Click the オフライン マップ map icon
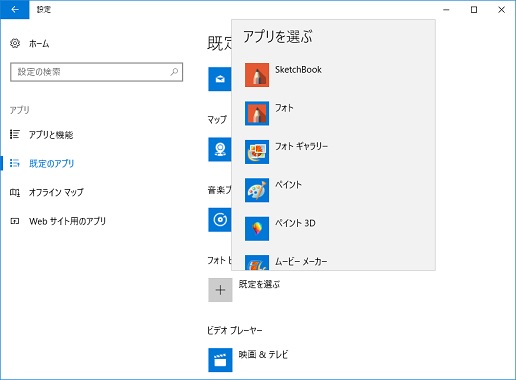Image resolution: width=516 pixels, height=380 pixels. 15,192
